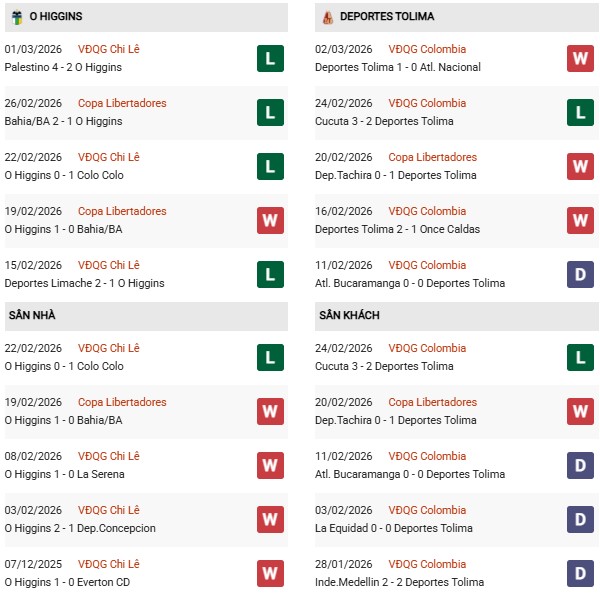Open Copa Libertadores link for Dep.Tachira match in top list
600x594 pixels.
tap(432, 157)
